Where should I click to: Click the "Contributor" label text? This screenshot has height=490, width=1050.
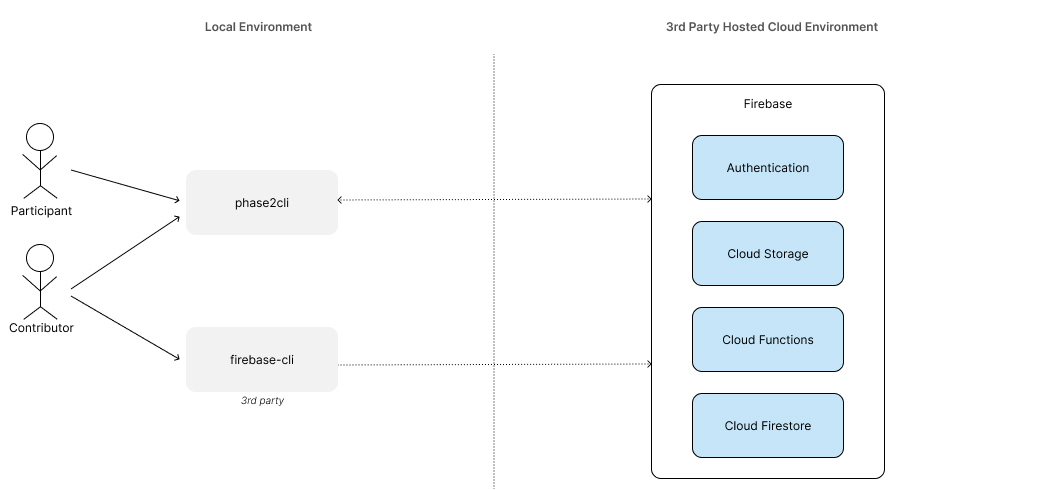(42, 328)
